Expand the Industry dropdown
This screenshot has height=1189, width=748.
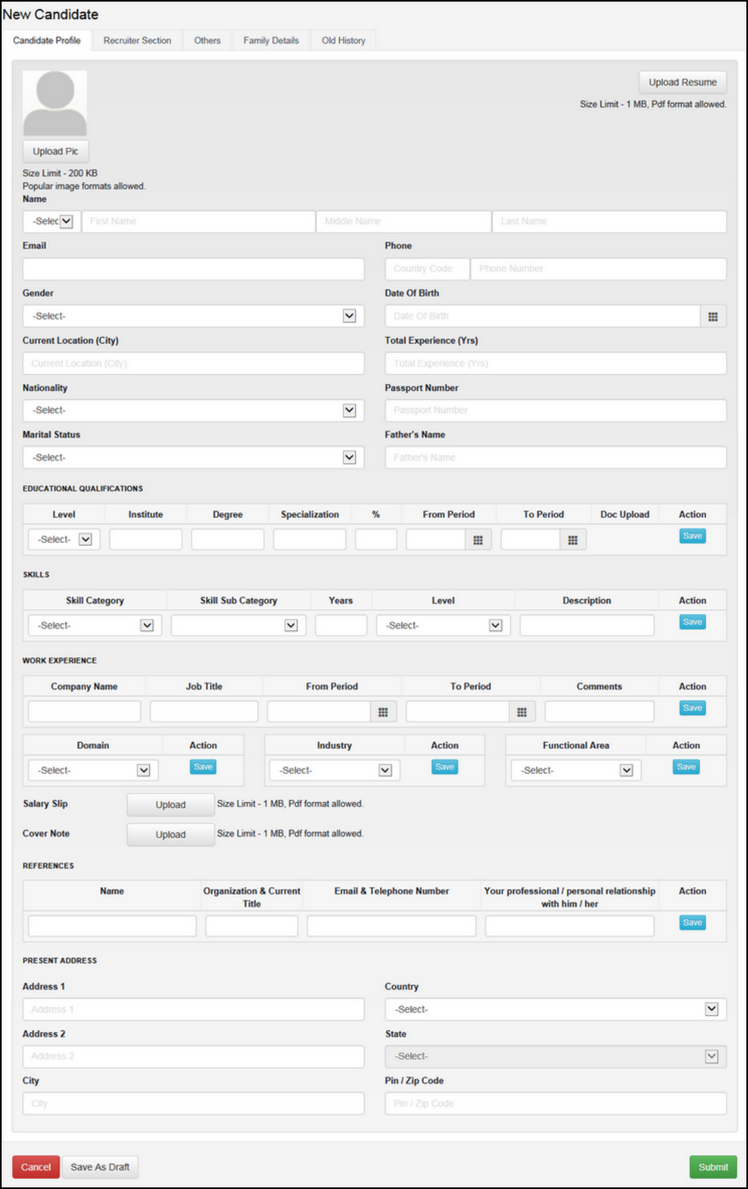pos(335,770)
